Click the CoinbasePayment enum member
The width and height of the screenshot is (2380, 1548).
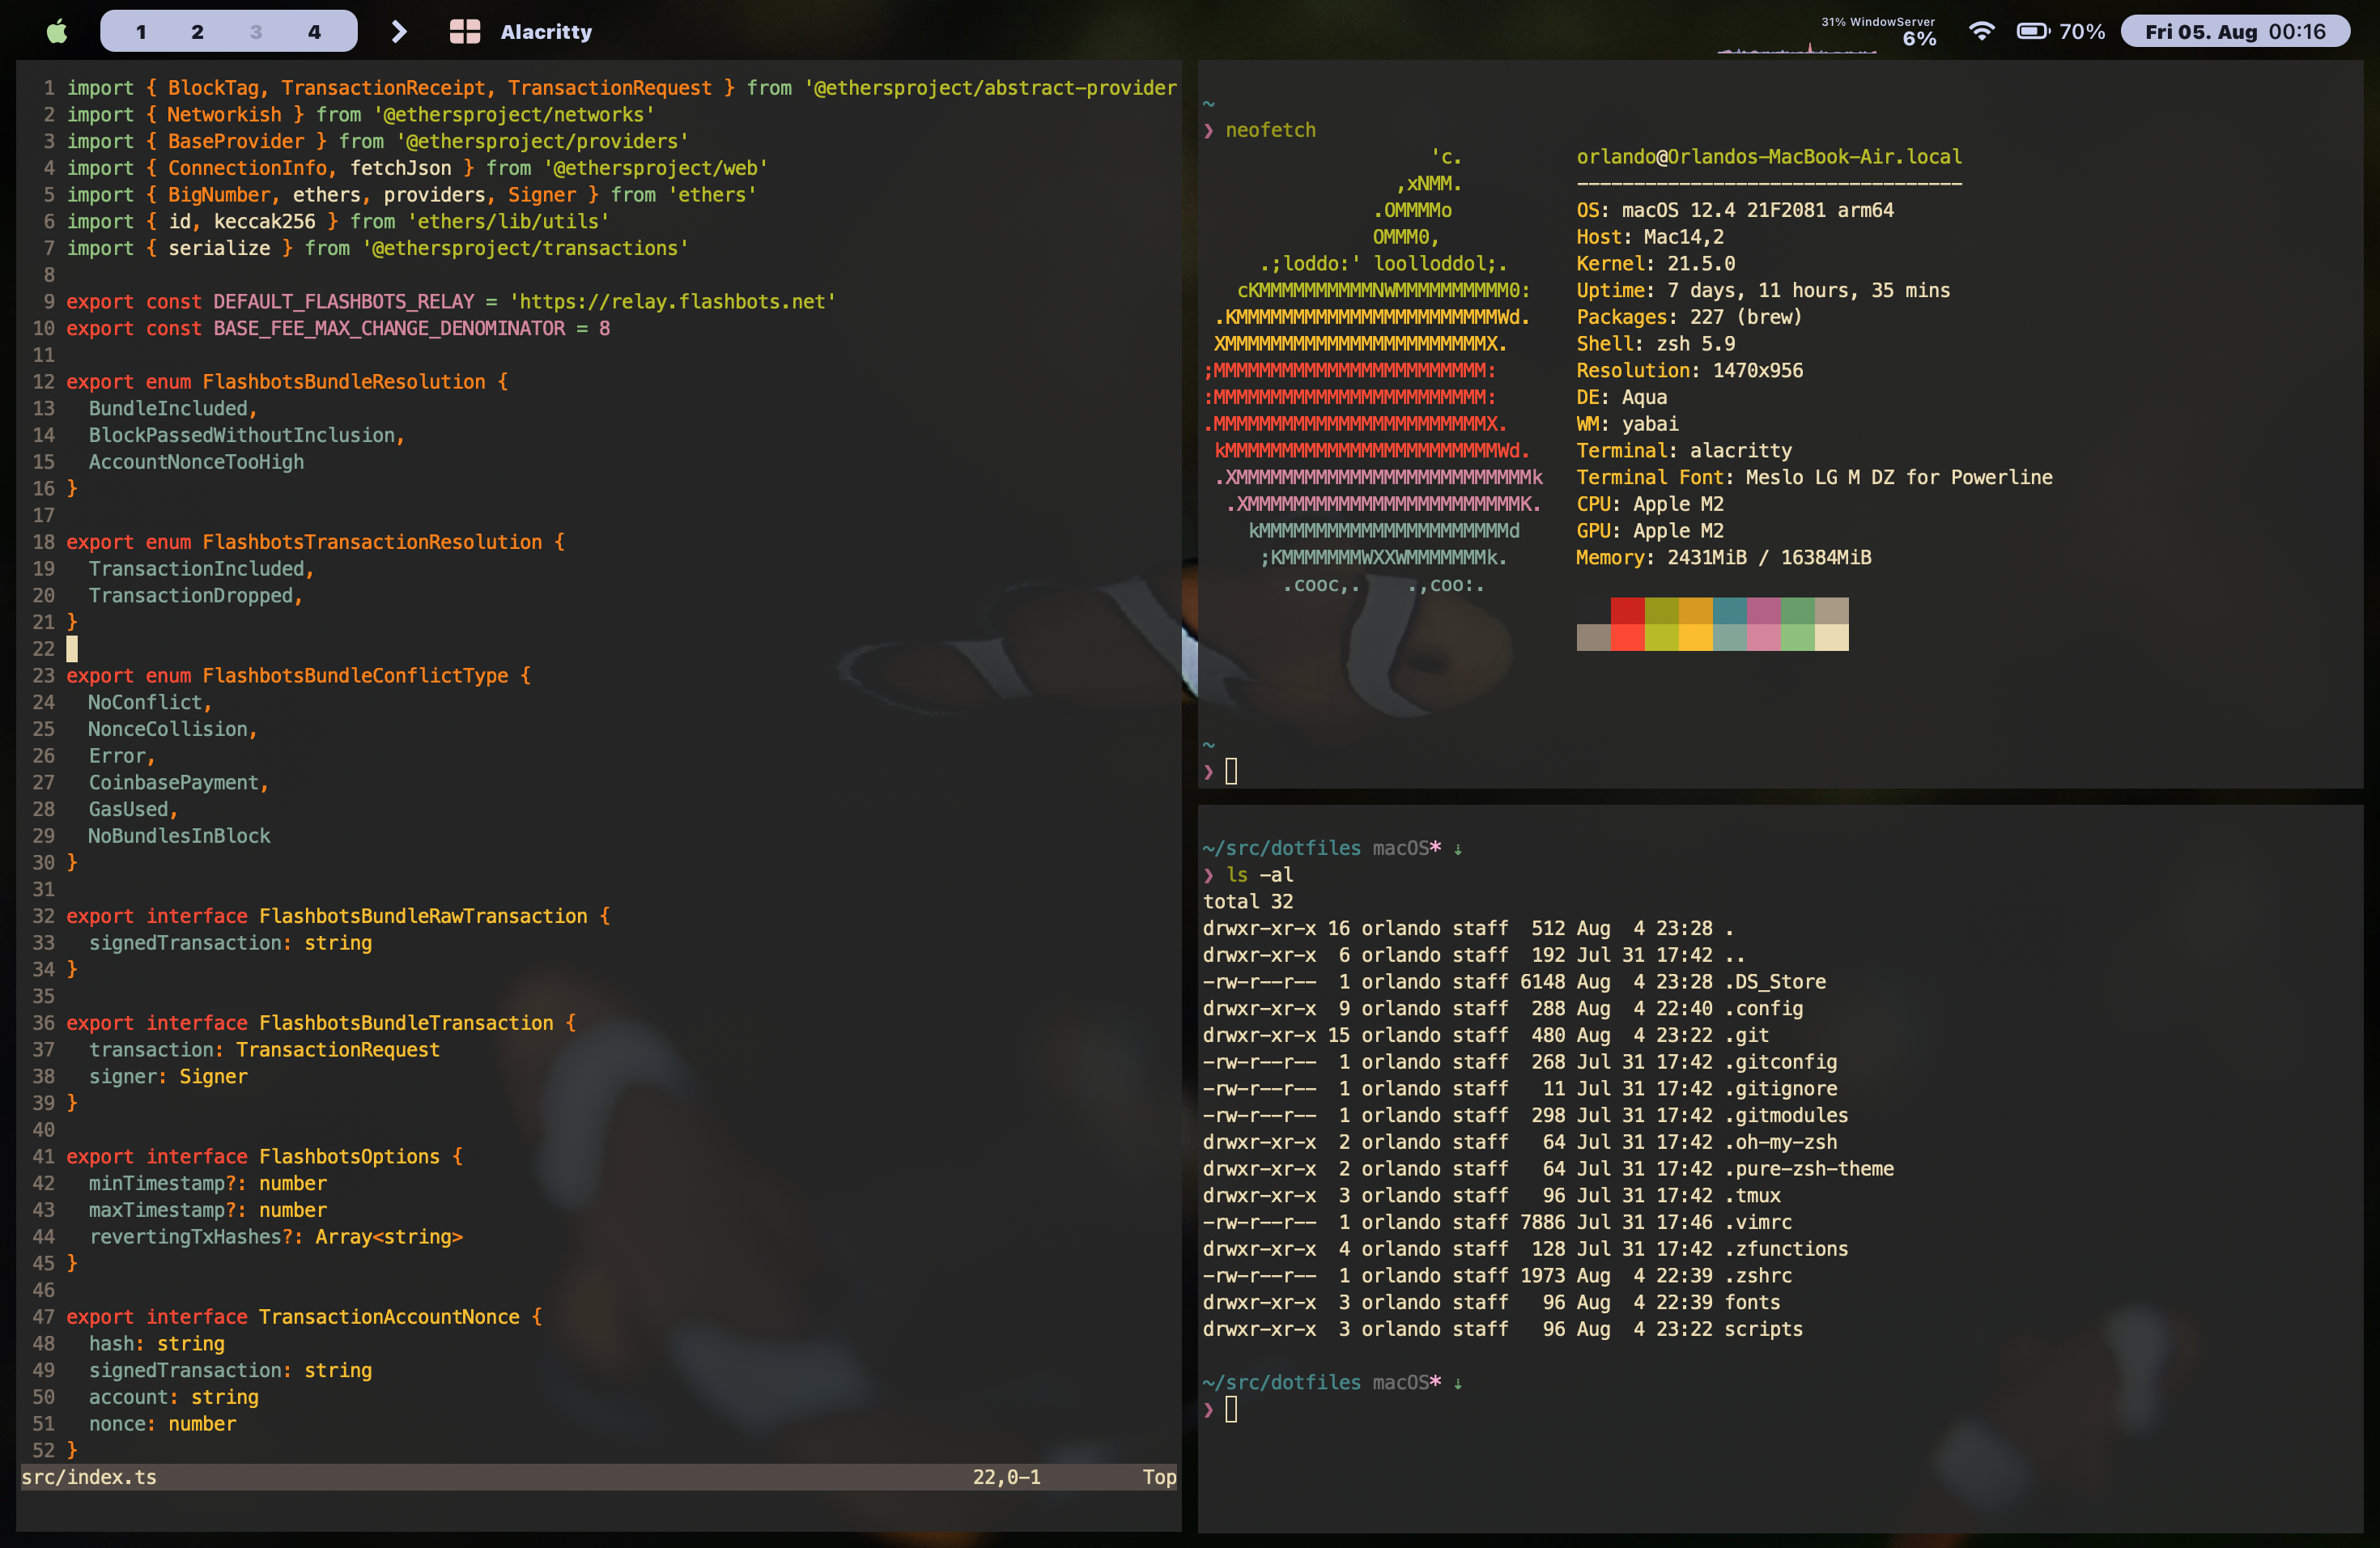click(x=174, y=783)
